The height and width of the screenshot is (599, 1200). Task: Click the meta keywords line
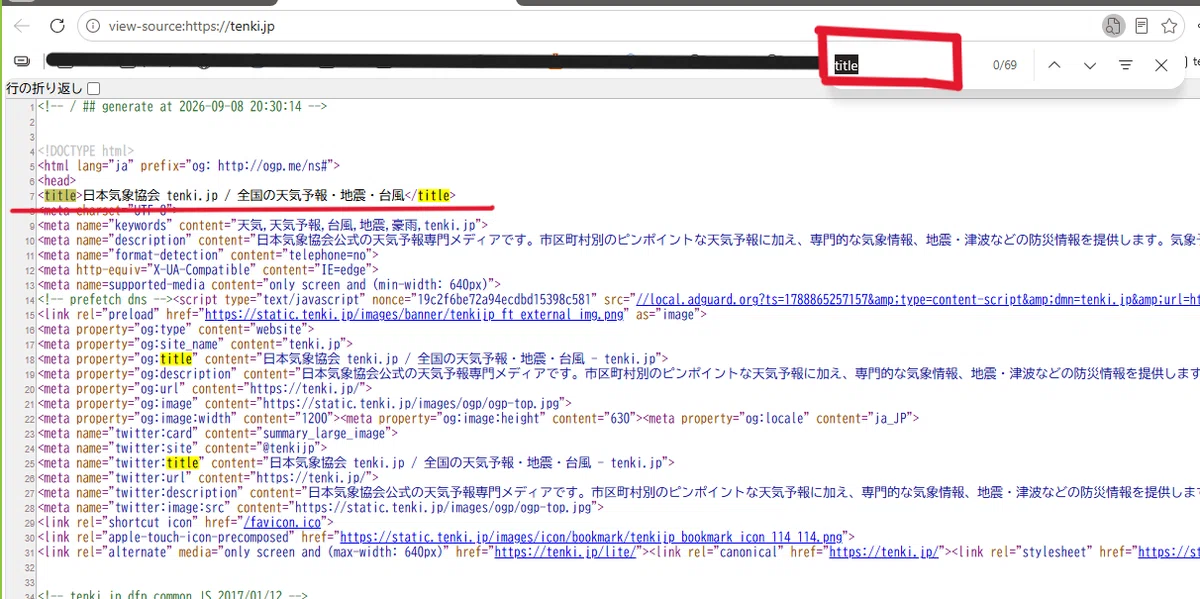click(x=263, y=225)
